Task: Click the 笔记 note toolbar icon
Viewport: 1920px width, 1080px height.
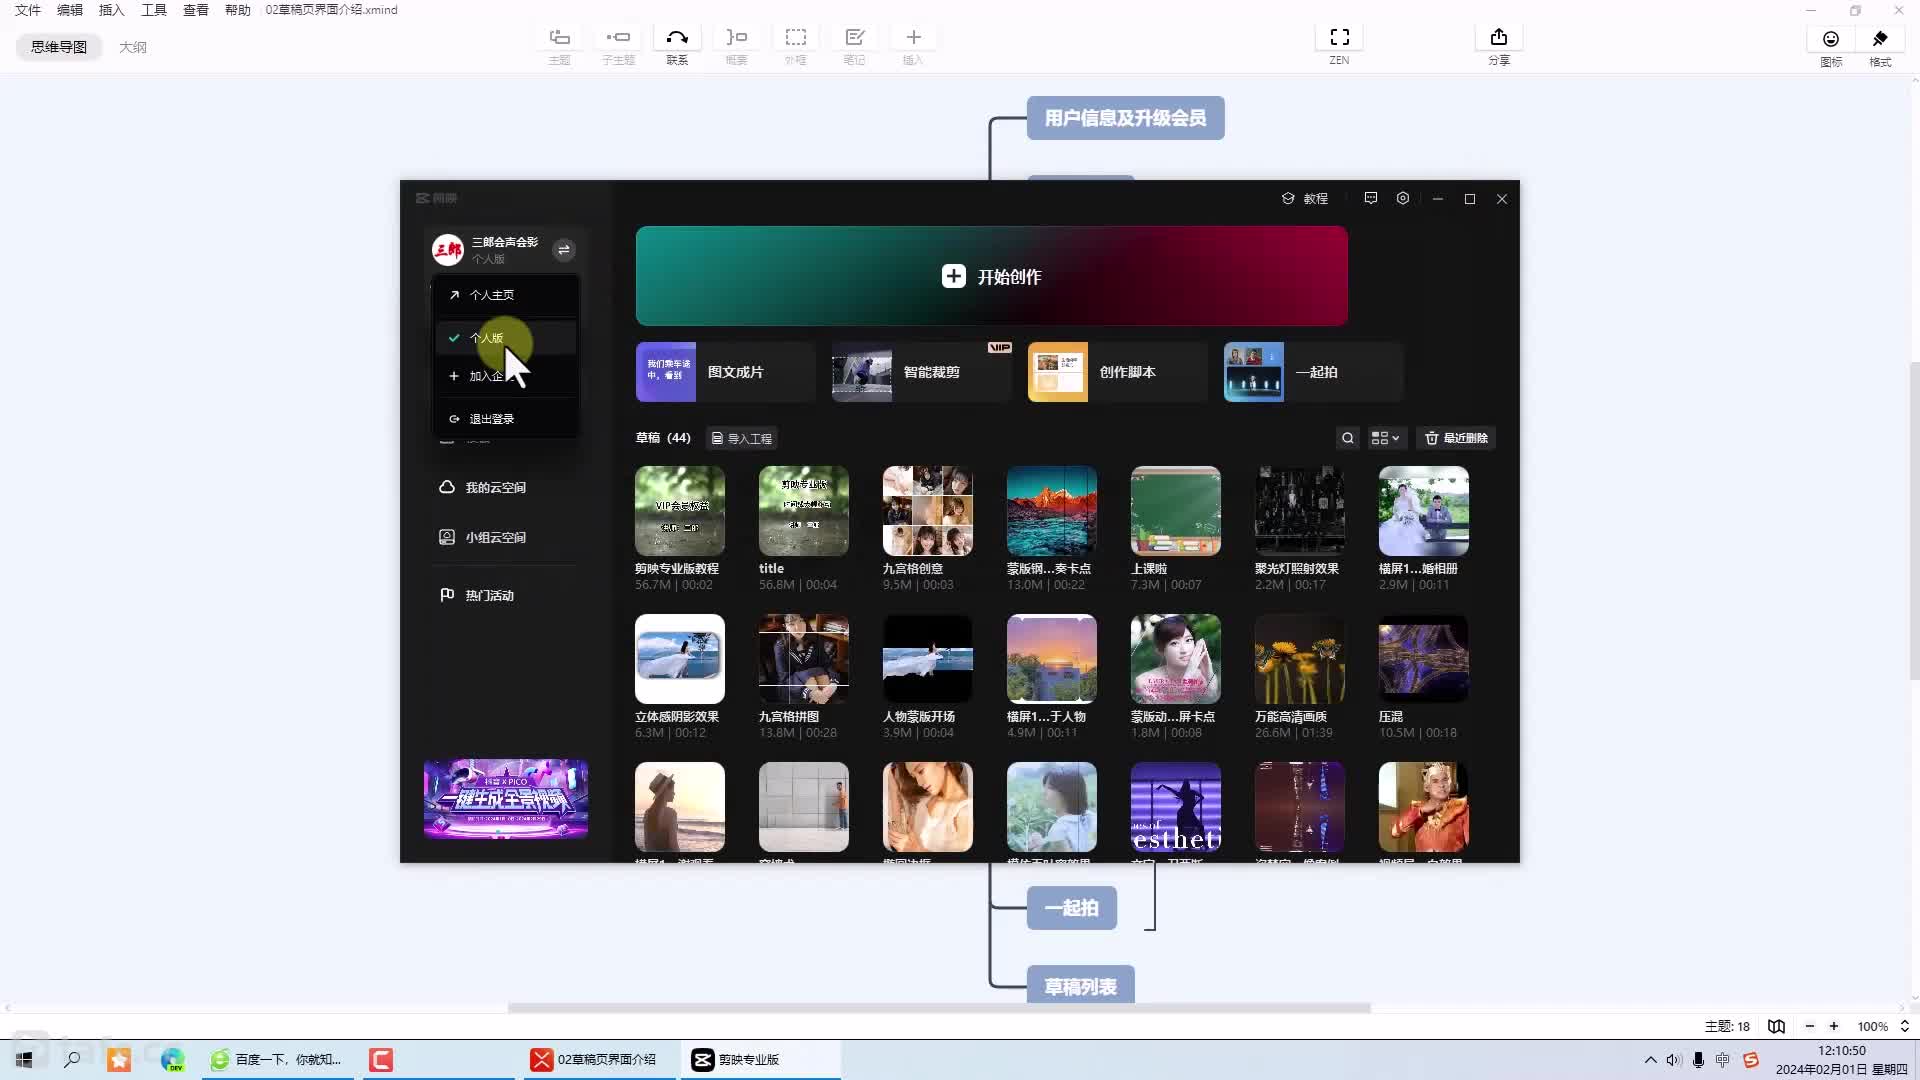Action: (x=854, y=37)
